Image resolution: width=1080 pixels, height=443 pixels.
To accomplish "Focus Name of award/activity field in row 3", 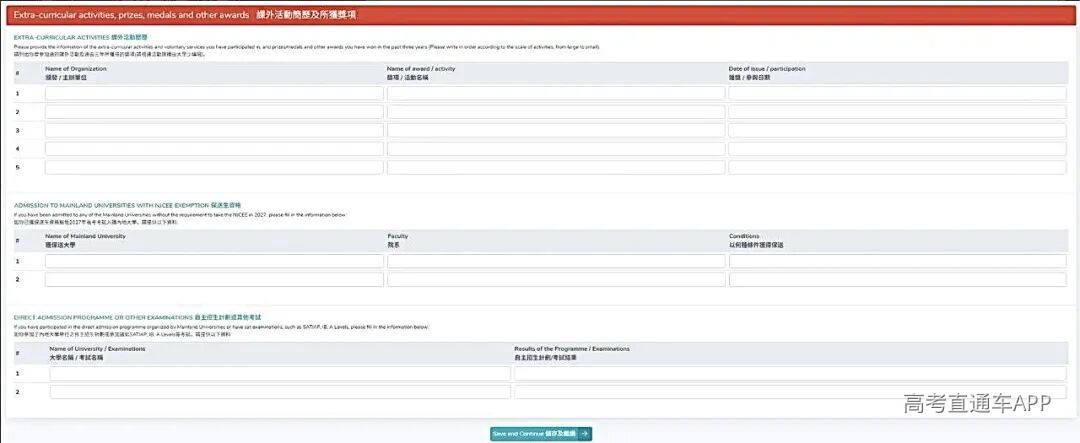I will coord(556,130).
